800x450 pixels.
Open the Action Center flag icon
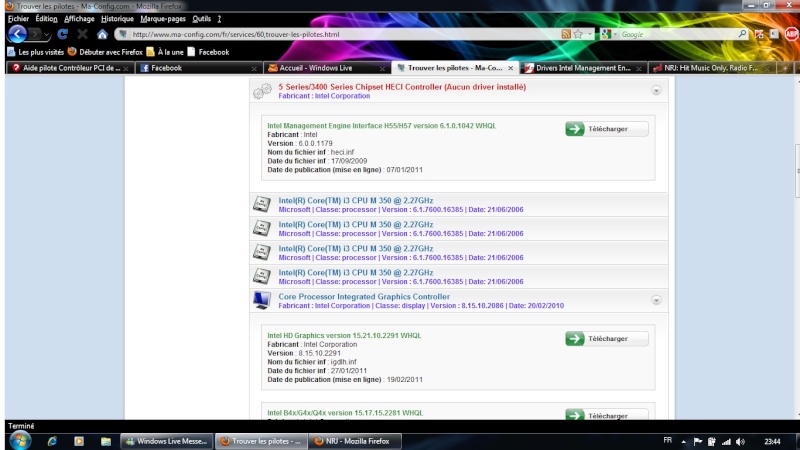(697, 442)
